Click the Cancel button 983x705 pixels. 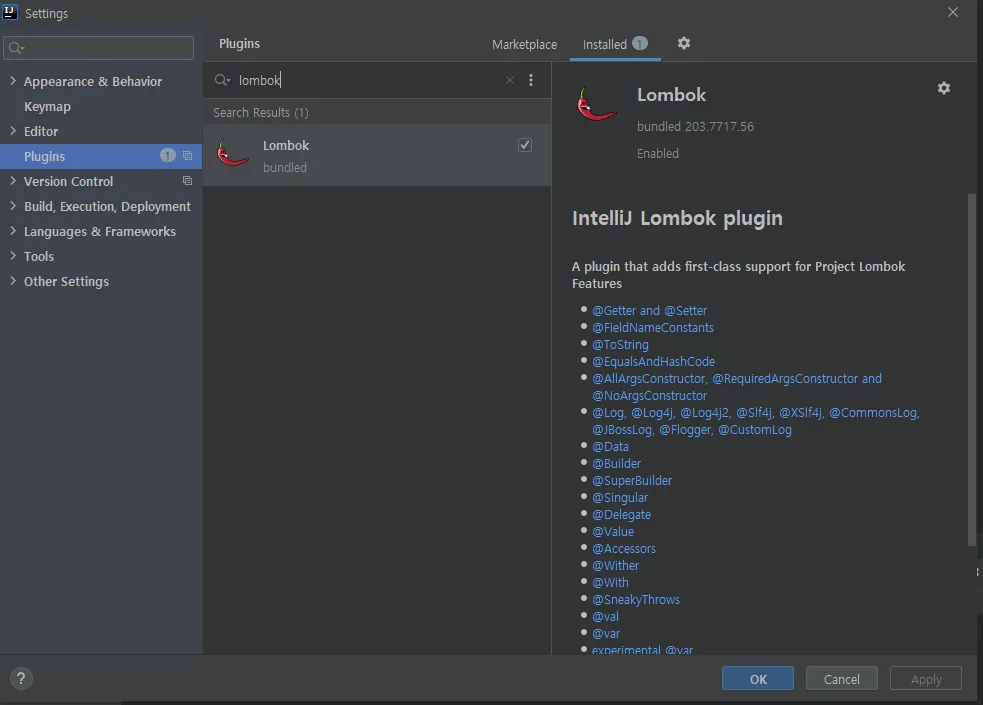841,679
